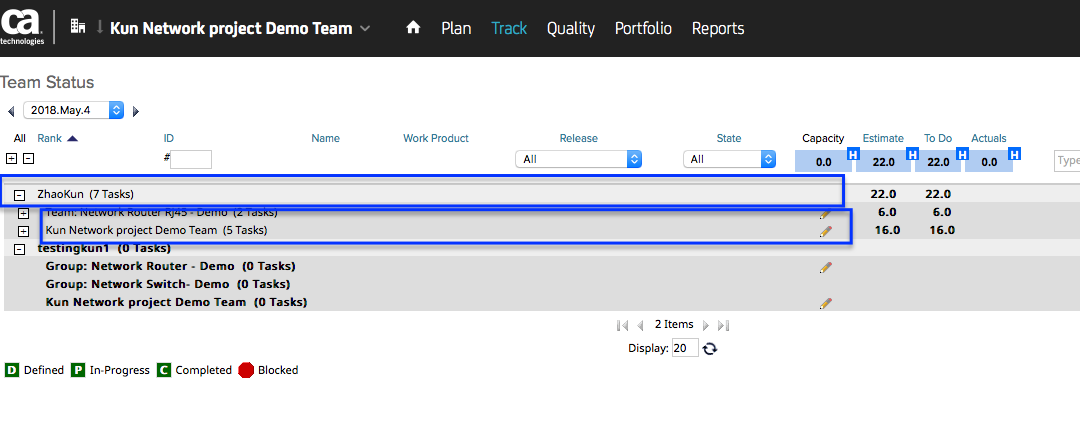Expand the Kun Network project Demo Team row
This screenshot has width=1080, height=423.
coord(24,231)
